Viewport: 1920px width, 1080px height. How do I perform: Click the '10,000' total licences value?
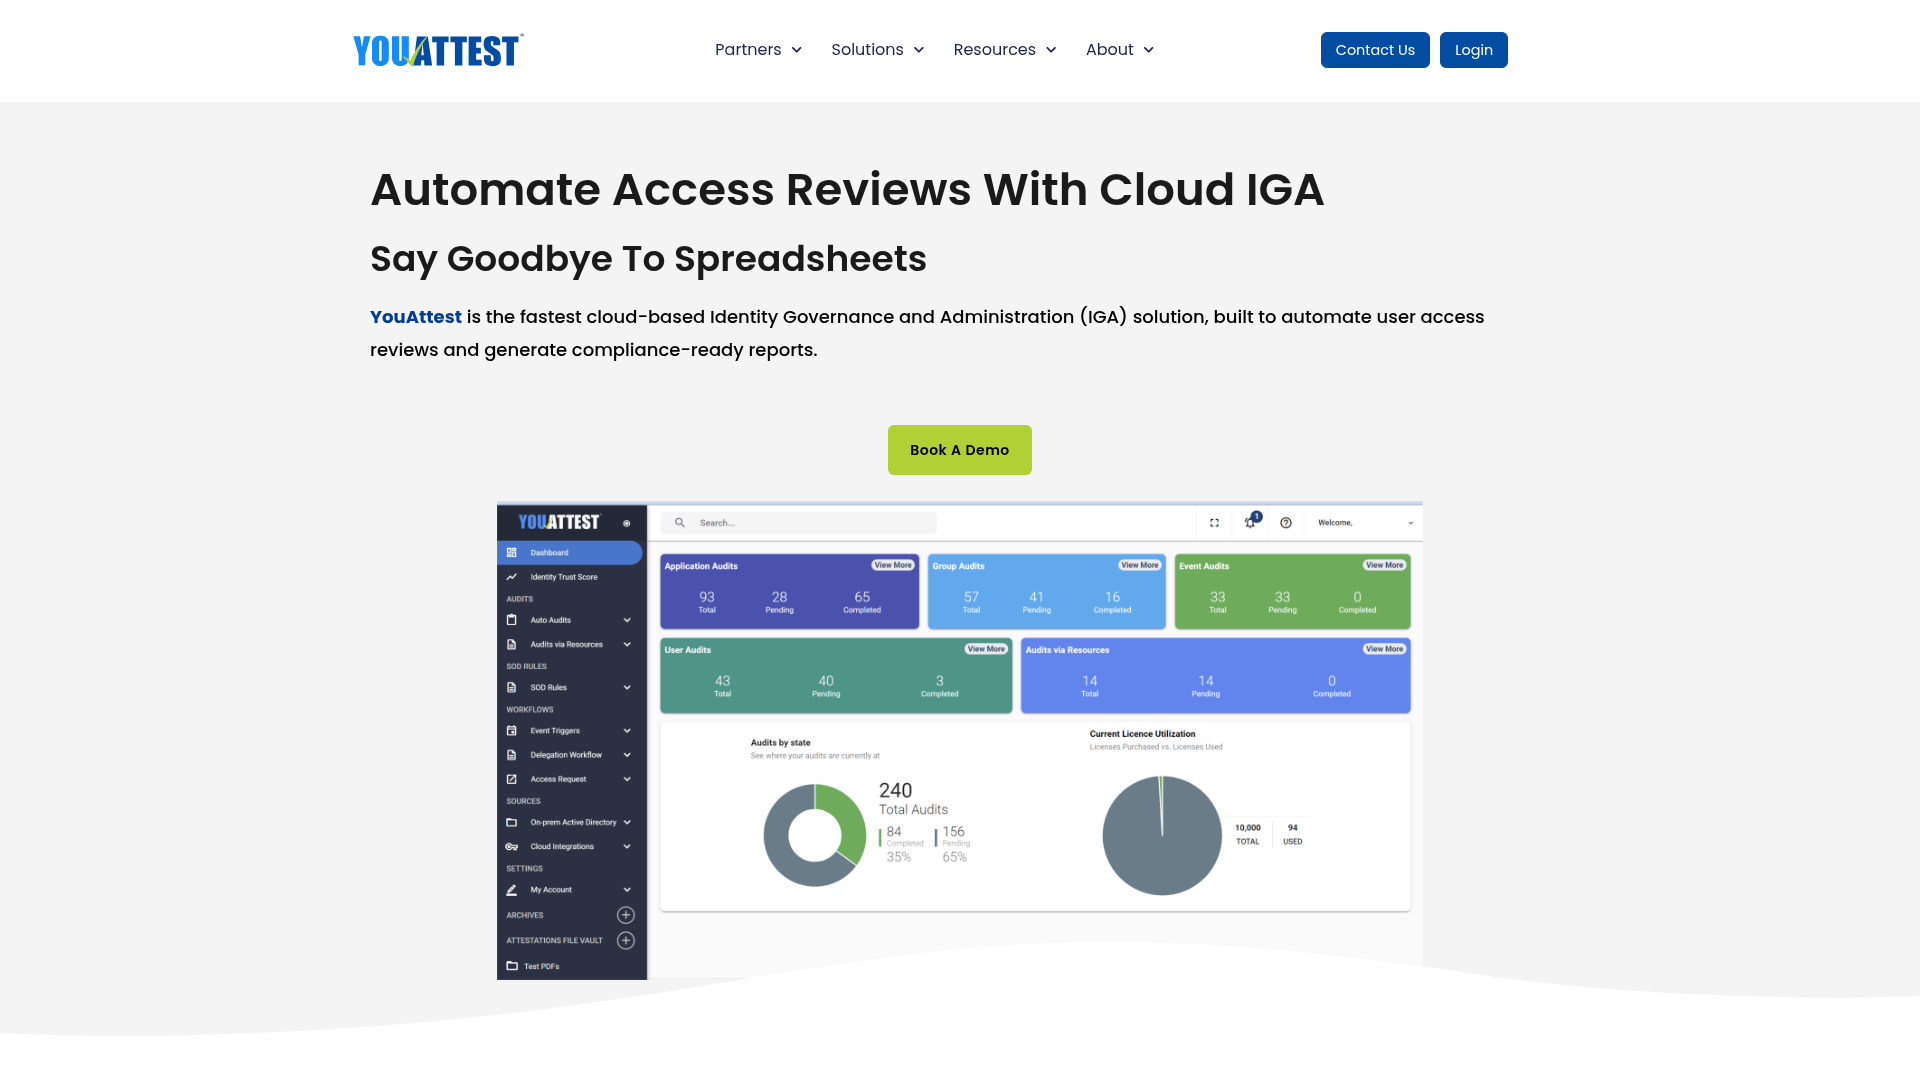point(1248,828)
